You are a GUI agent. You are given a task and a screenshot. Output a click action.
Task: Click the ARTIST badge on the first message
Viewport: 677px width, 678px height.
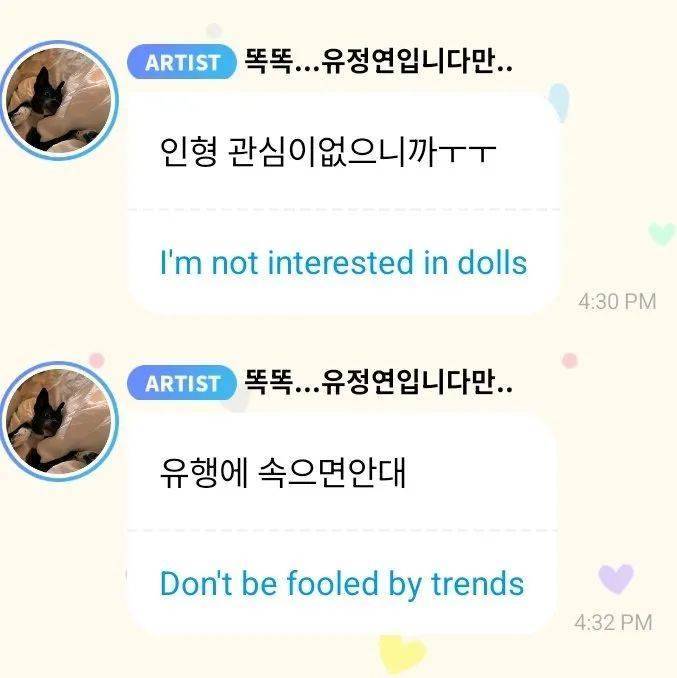click(182, 62)
